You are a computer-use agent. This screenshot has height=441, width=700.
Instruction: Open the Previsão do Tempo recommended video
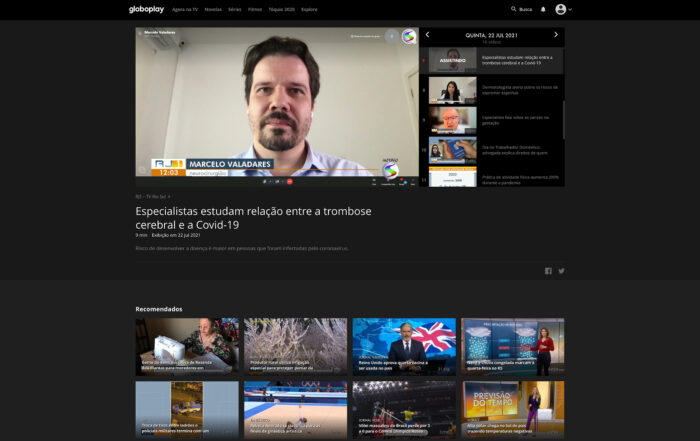[512, 410]
